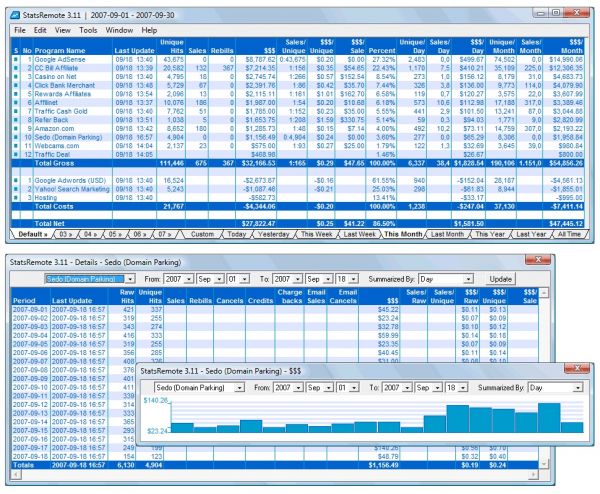600x494 pixels.
Task: Expand From year dropdown in Details window
Action: [x=189, y=279]
